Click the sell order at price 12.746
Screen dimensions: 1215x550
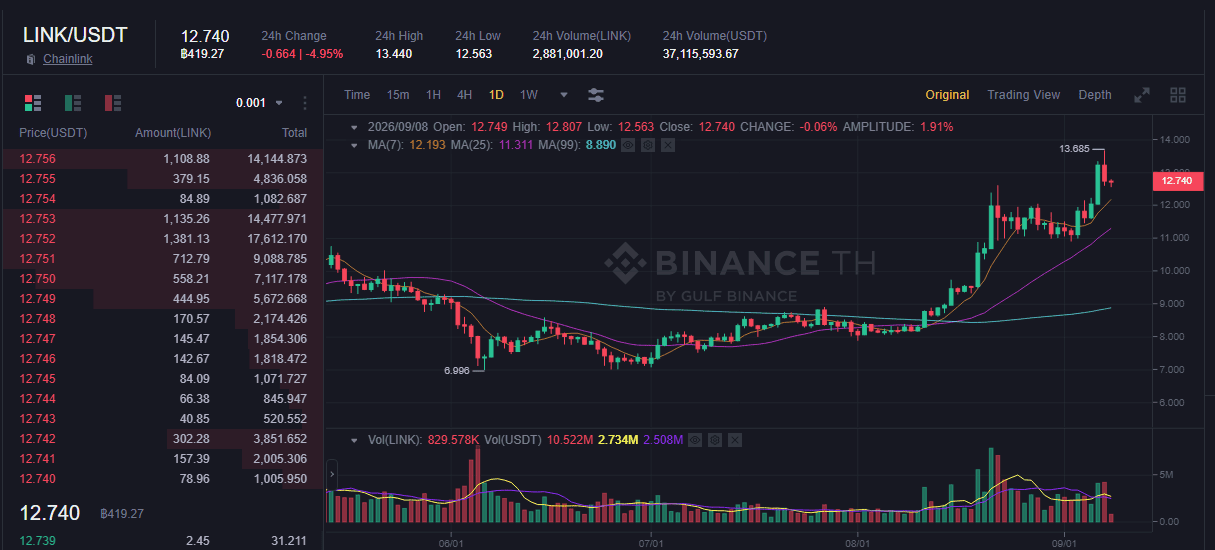(163, 359)
